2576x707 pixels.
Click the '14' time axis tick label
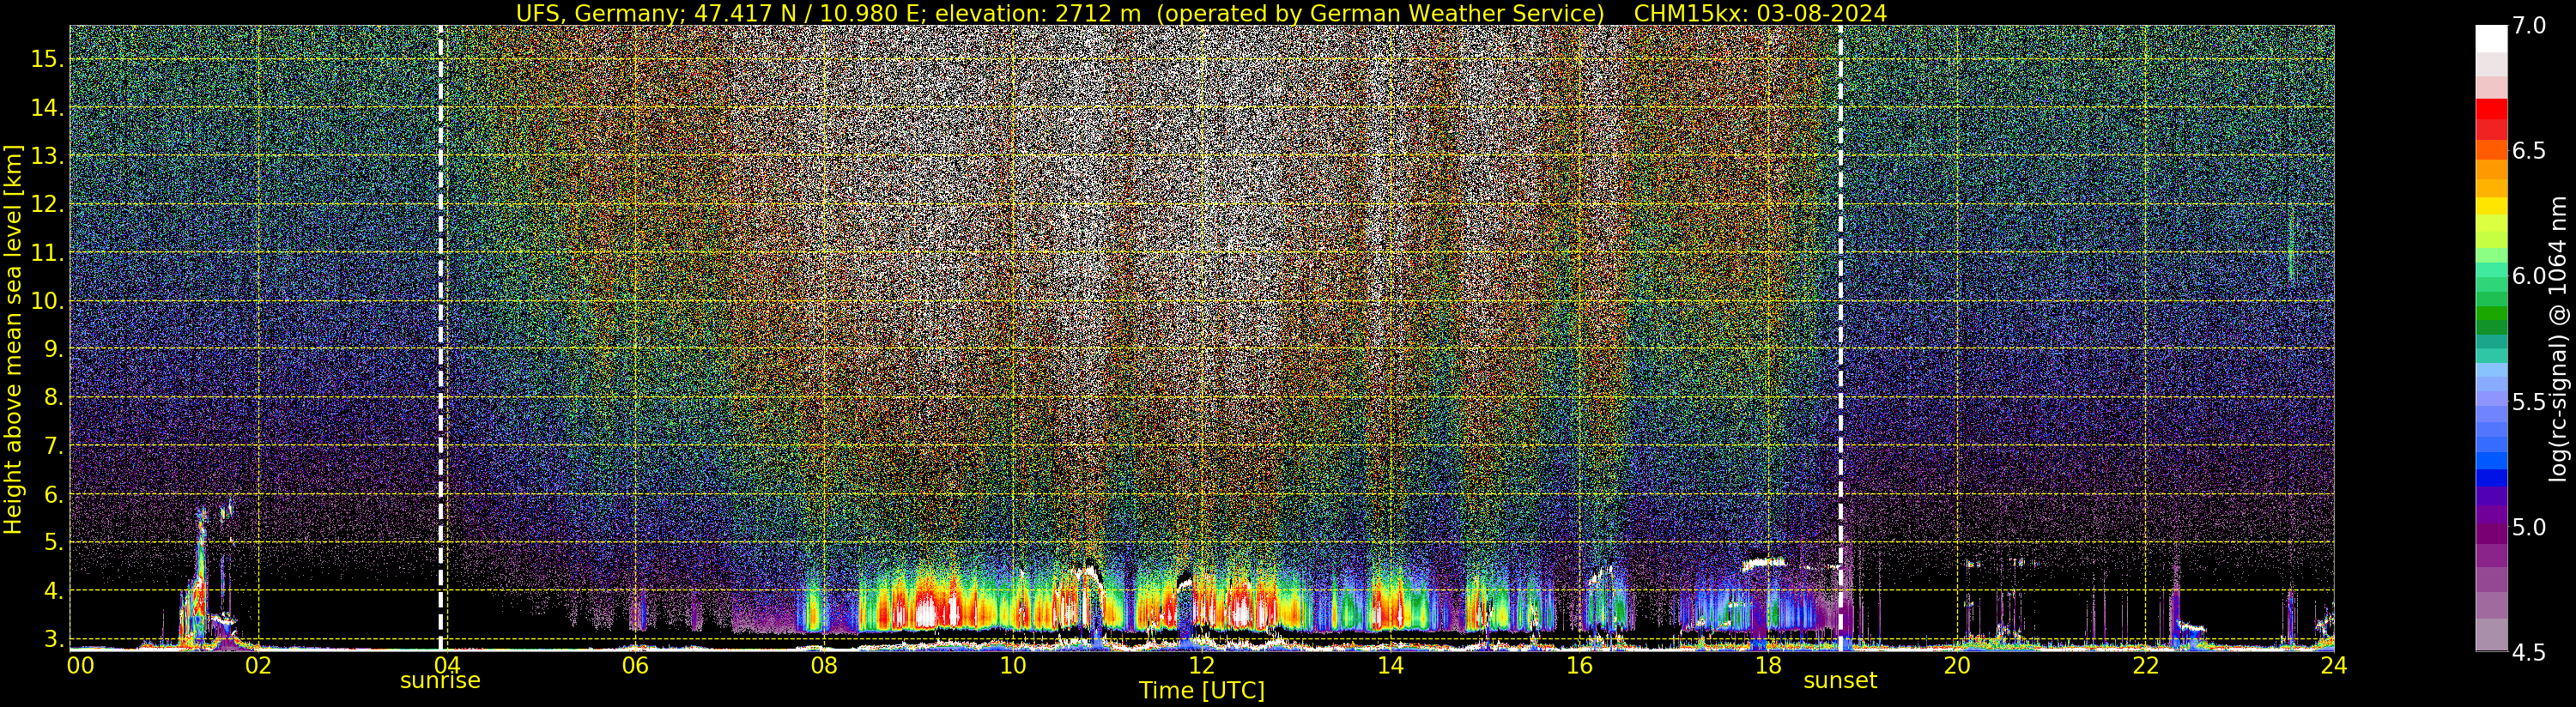click(x=1390, y=666)
